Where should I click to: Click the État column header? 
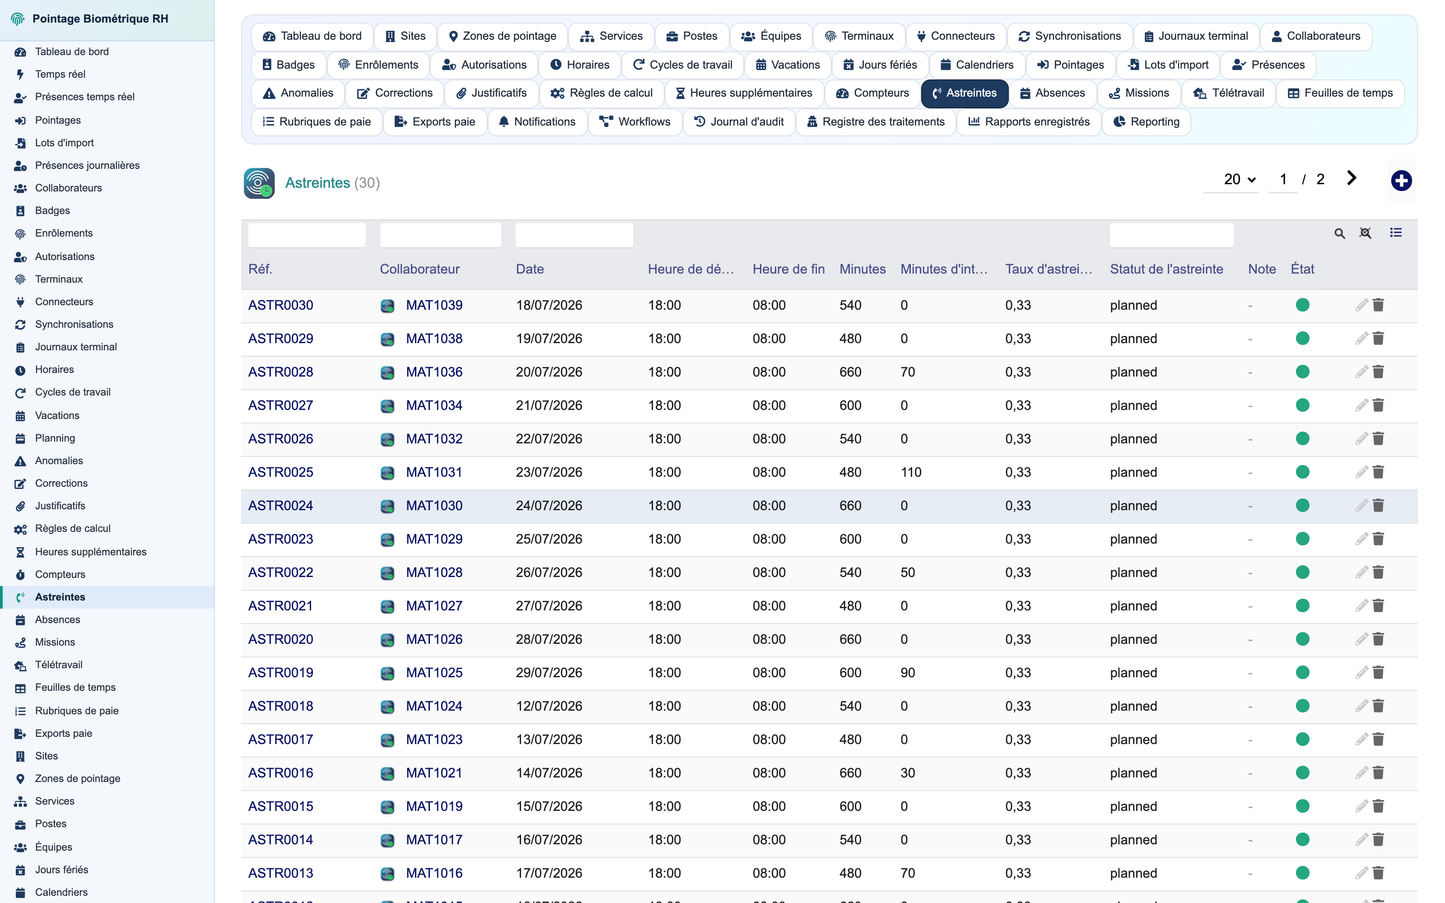pos(1303,269)
